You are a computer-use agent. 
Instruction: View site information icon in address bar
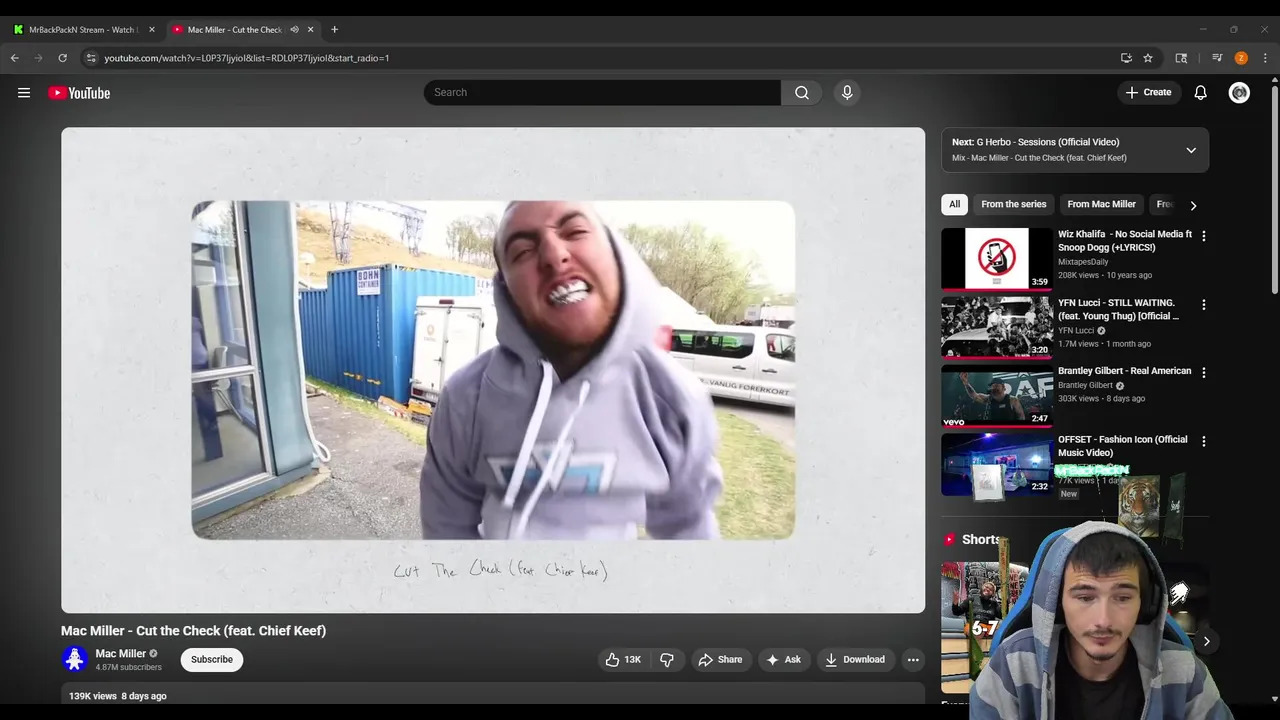tap(91, 58)
